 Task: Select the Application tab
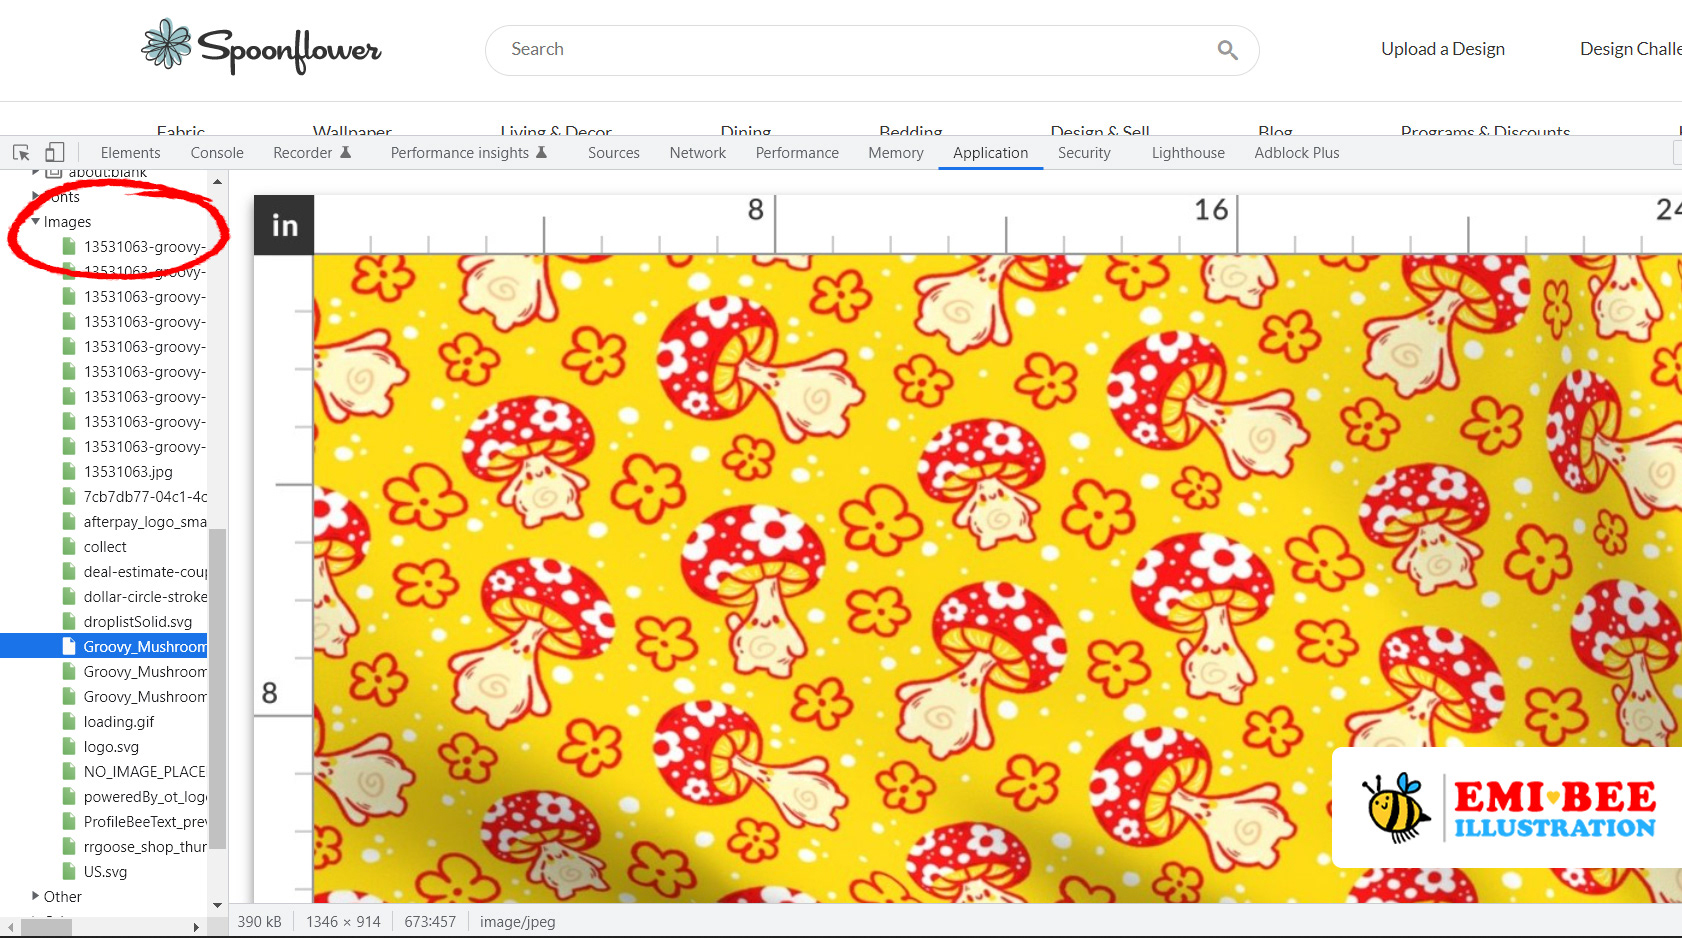[x=990, y=153]
